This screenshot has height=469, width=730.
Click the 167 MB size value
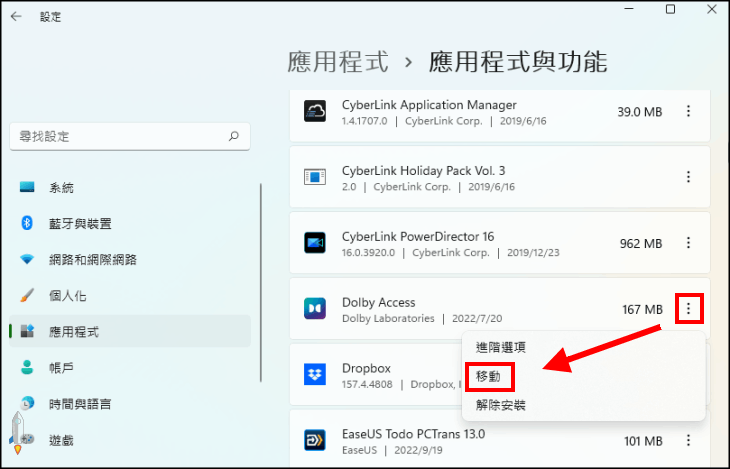pos(642,309)
